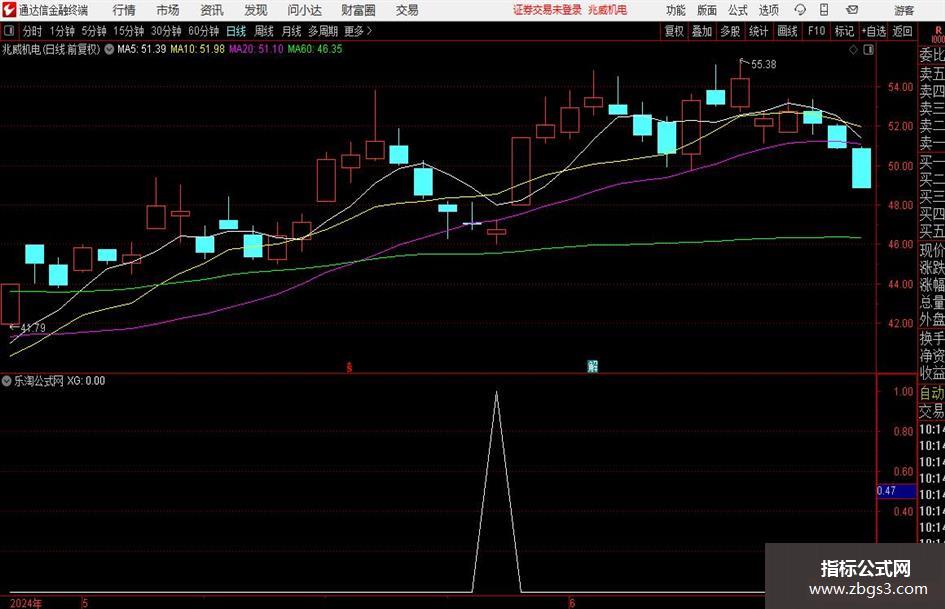Image resolution: width=945 pixels, height=609 pixels.
Task: Click the cyan 解 marker on chart
Action: pyautogui.click(x=592, y=366)
